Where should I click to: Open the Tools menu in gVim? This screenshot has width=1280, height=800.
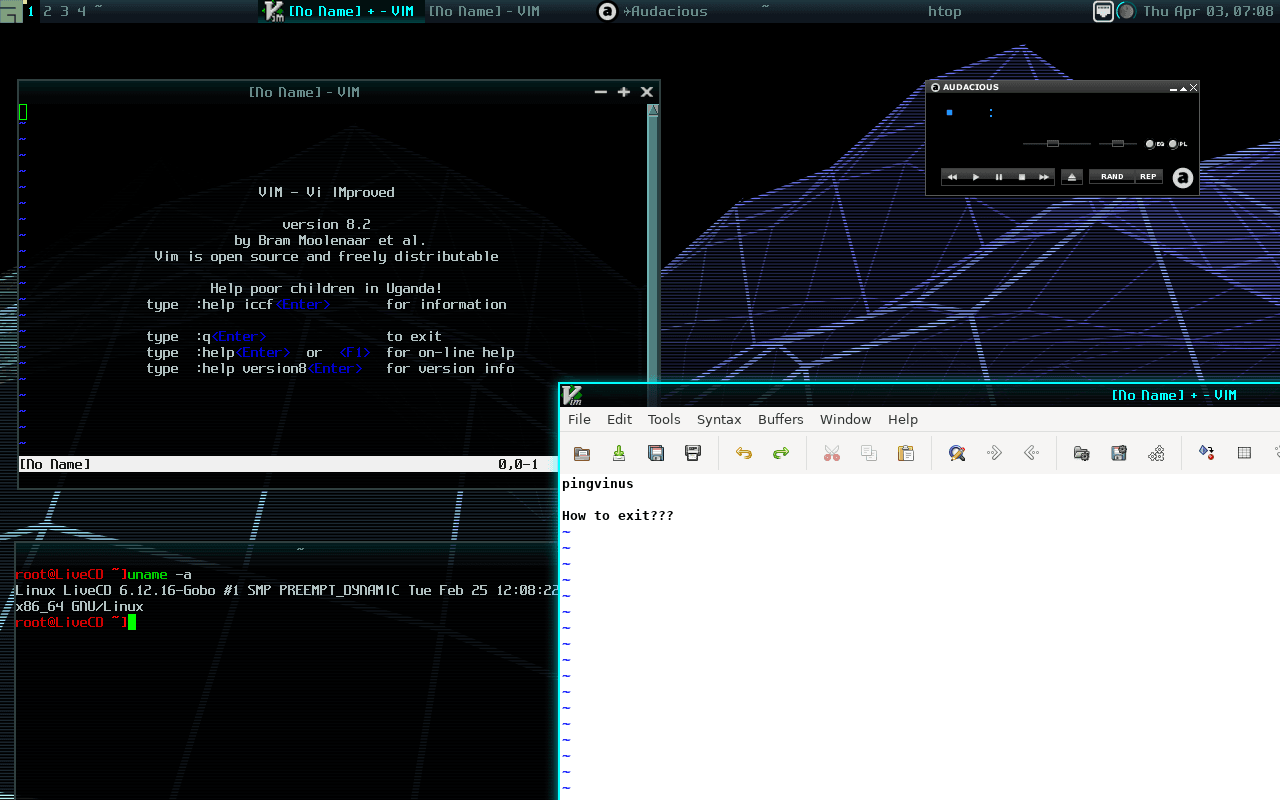point(664,419)
